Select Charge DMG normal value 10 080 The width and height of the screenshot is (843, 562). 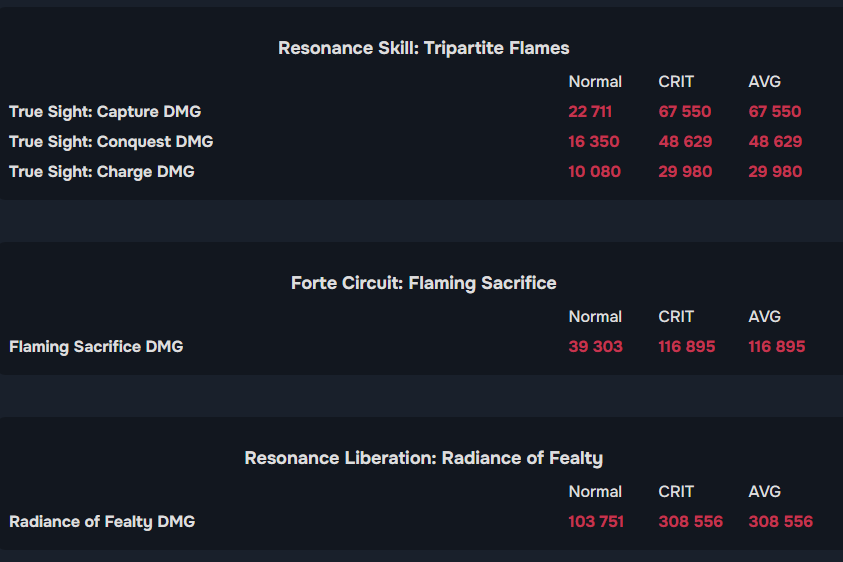(x=594, y=172)
